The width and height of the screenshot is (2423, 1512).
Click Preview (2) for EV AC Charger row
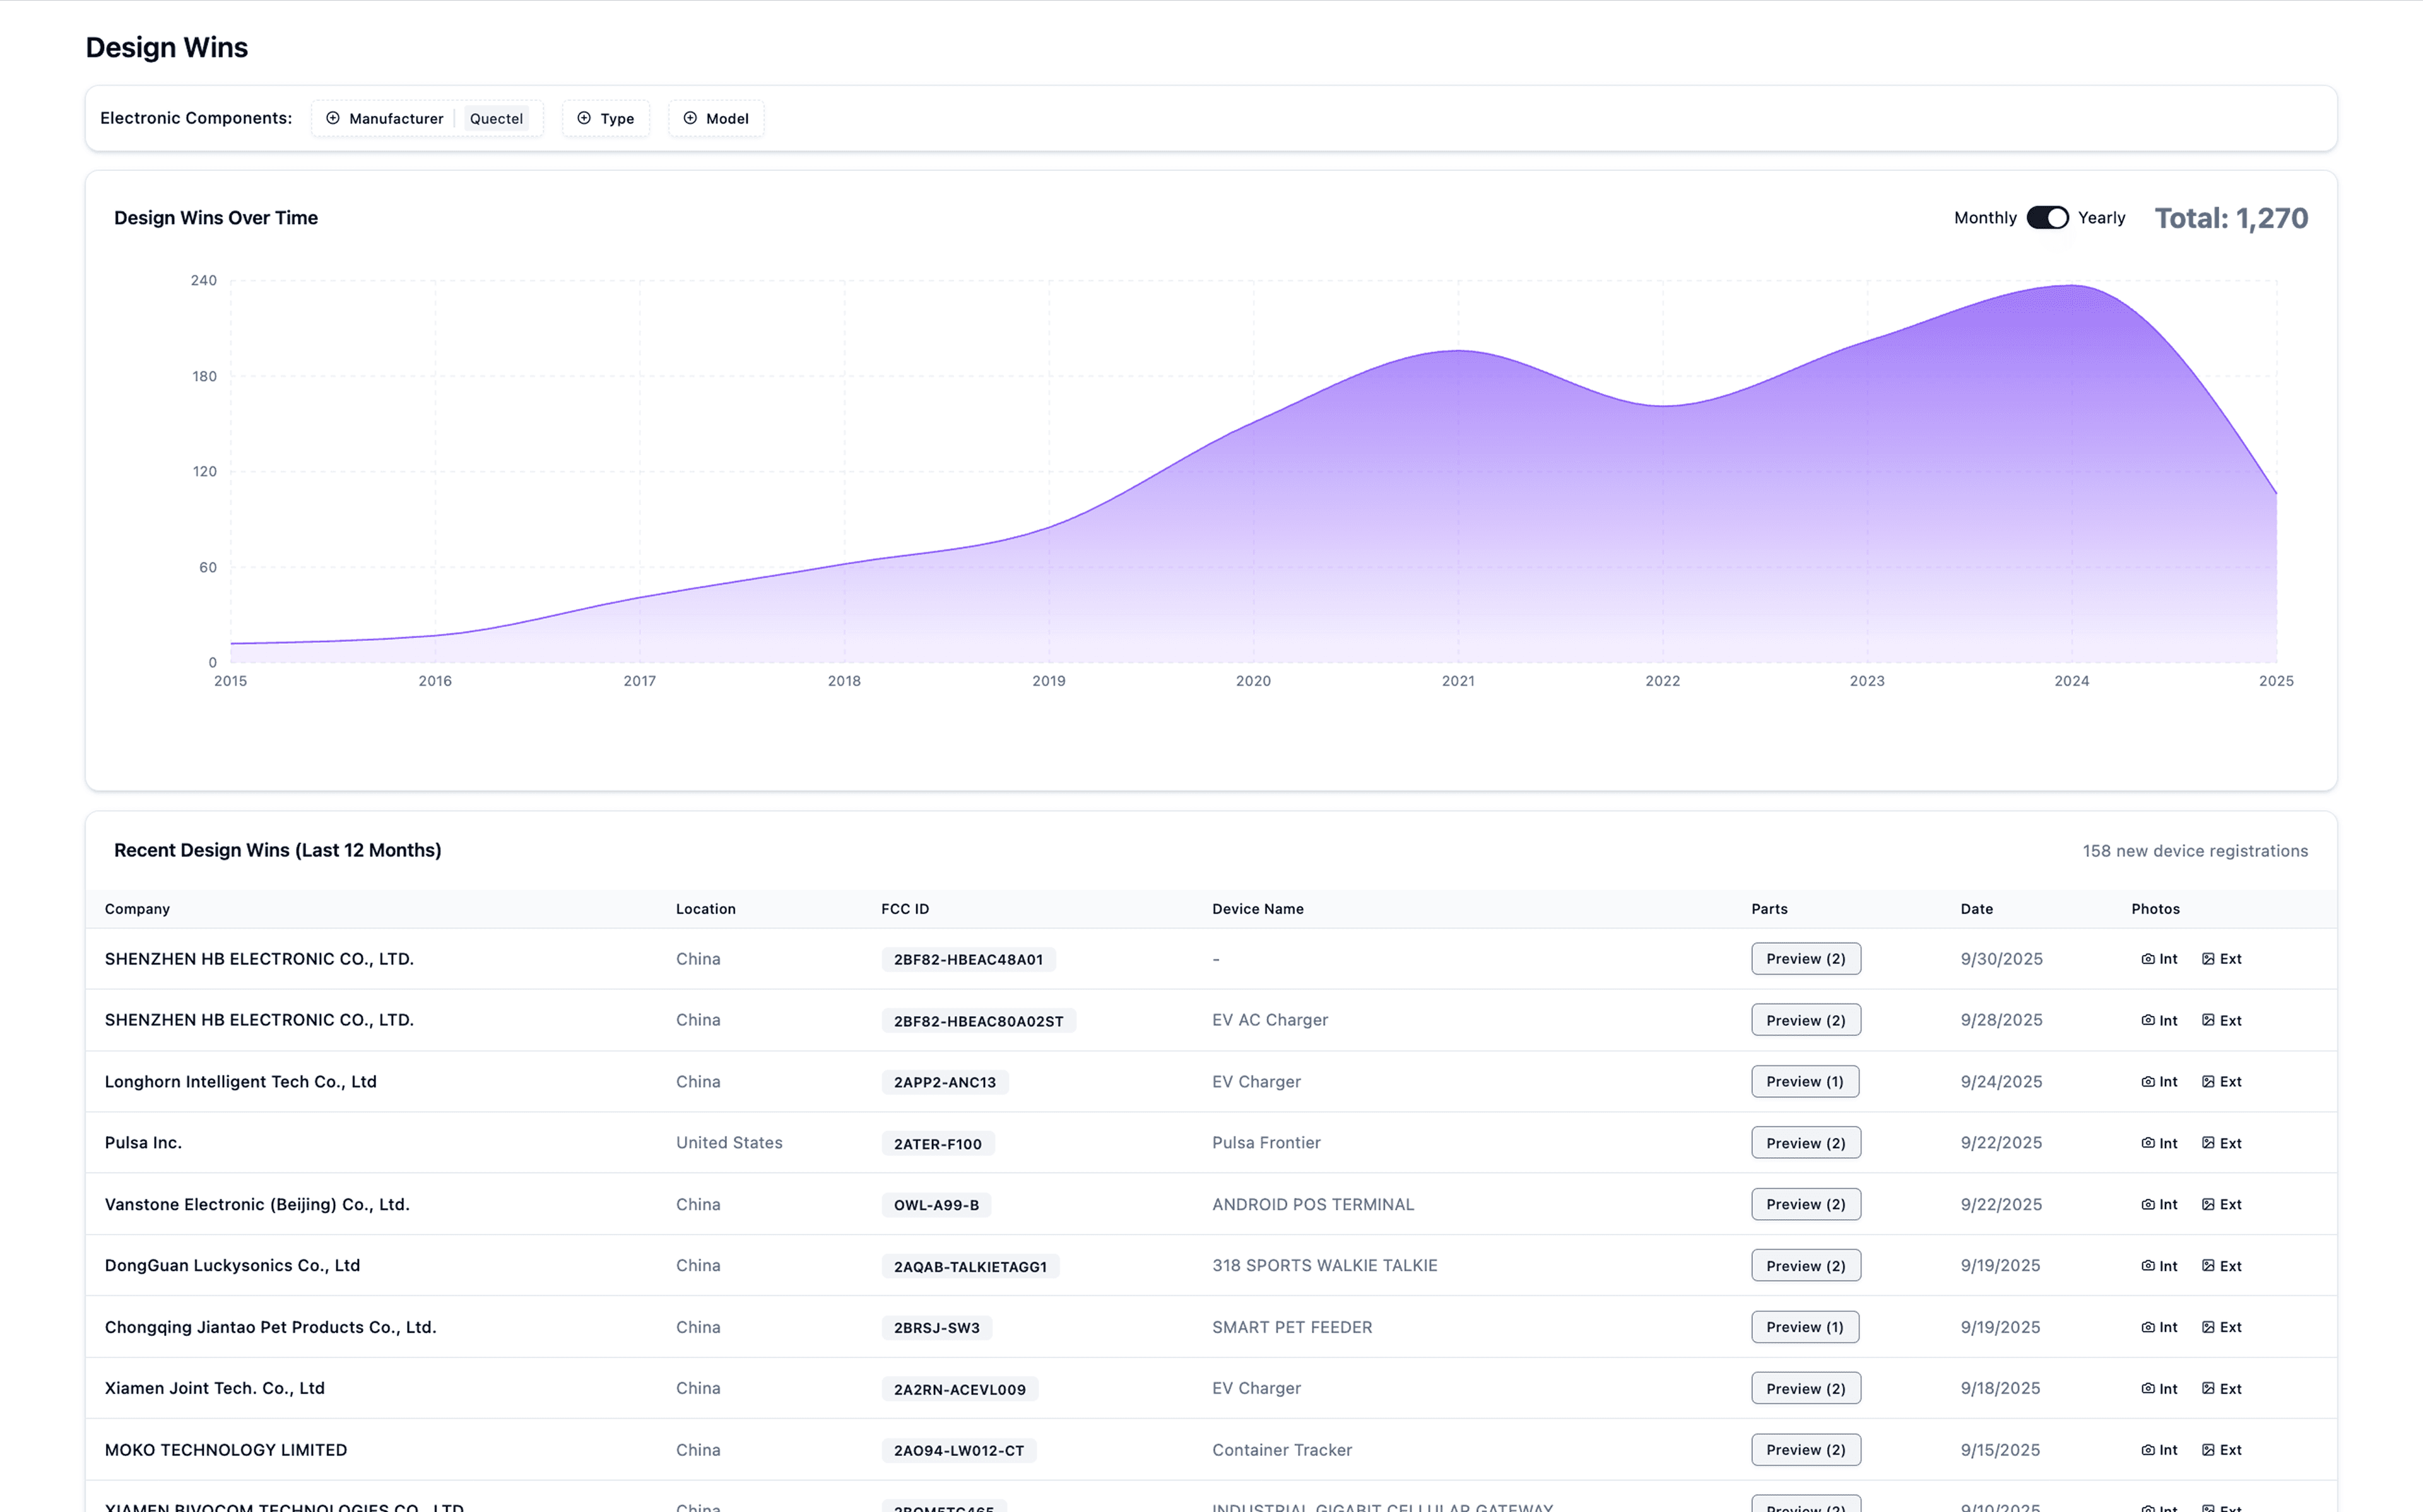[x=1805, y=1020]
